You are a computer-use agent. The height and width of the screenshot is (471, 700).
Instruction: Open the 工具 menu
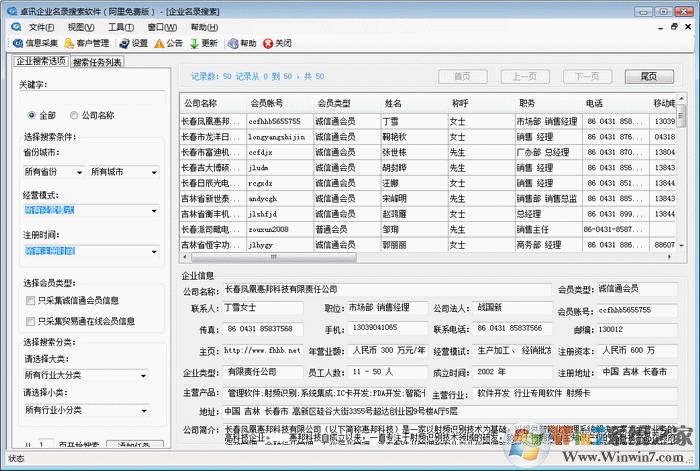(121, 27)
